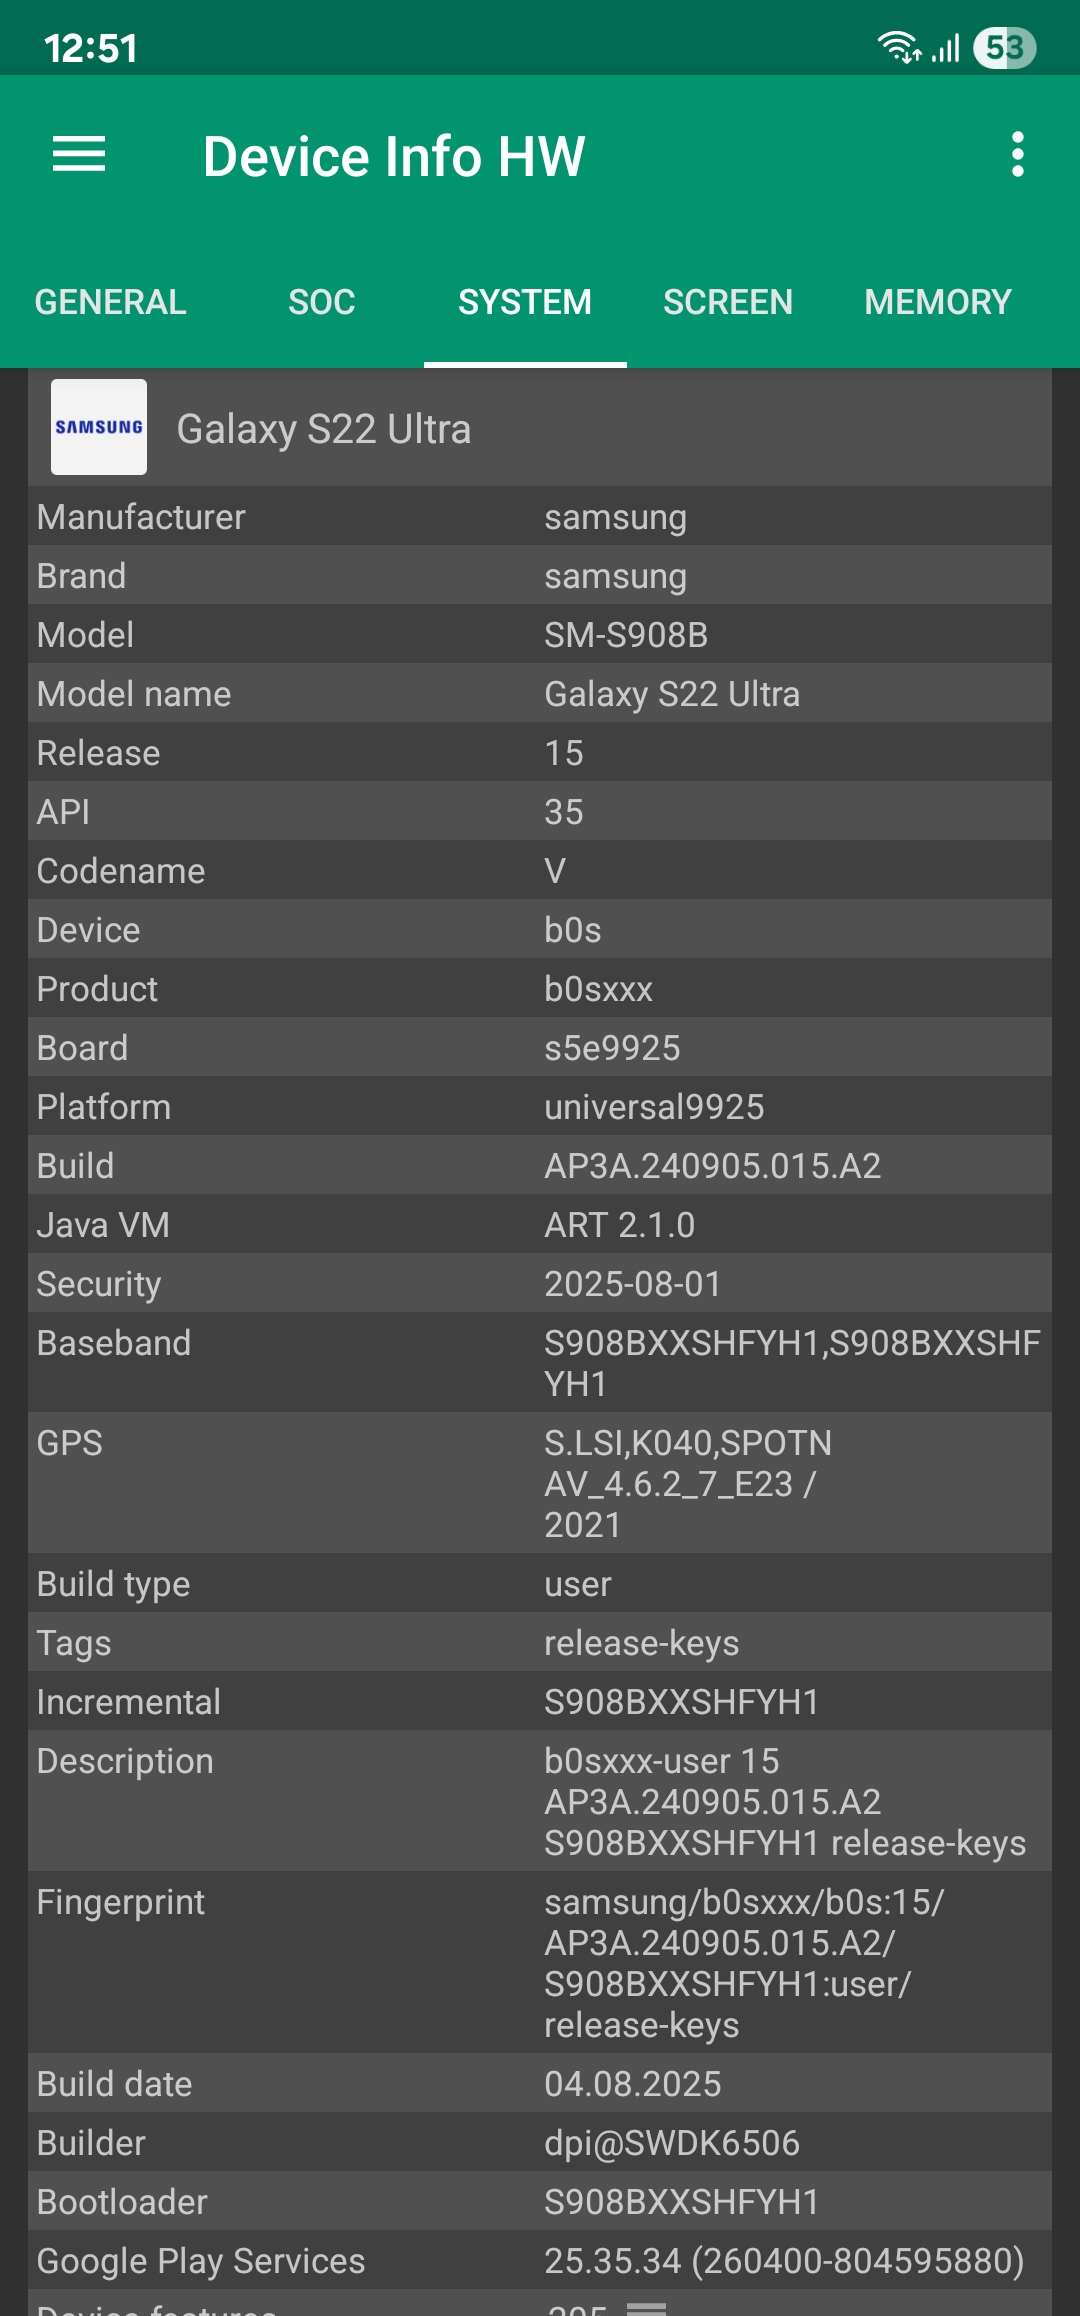1080x2316 pixels.
Task: Tap the Galaxy S22 Ultra header title
Action: (324, 429)
